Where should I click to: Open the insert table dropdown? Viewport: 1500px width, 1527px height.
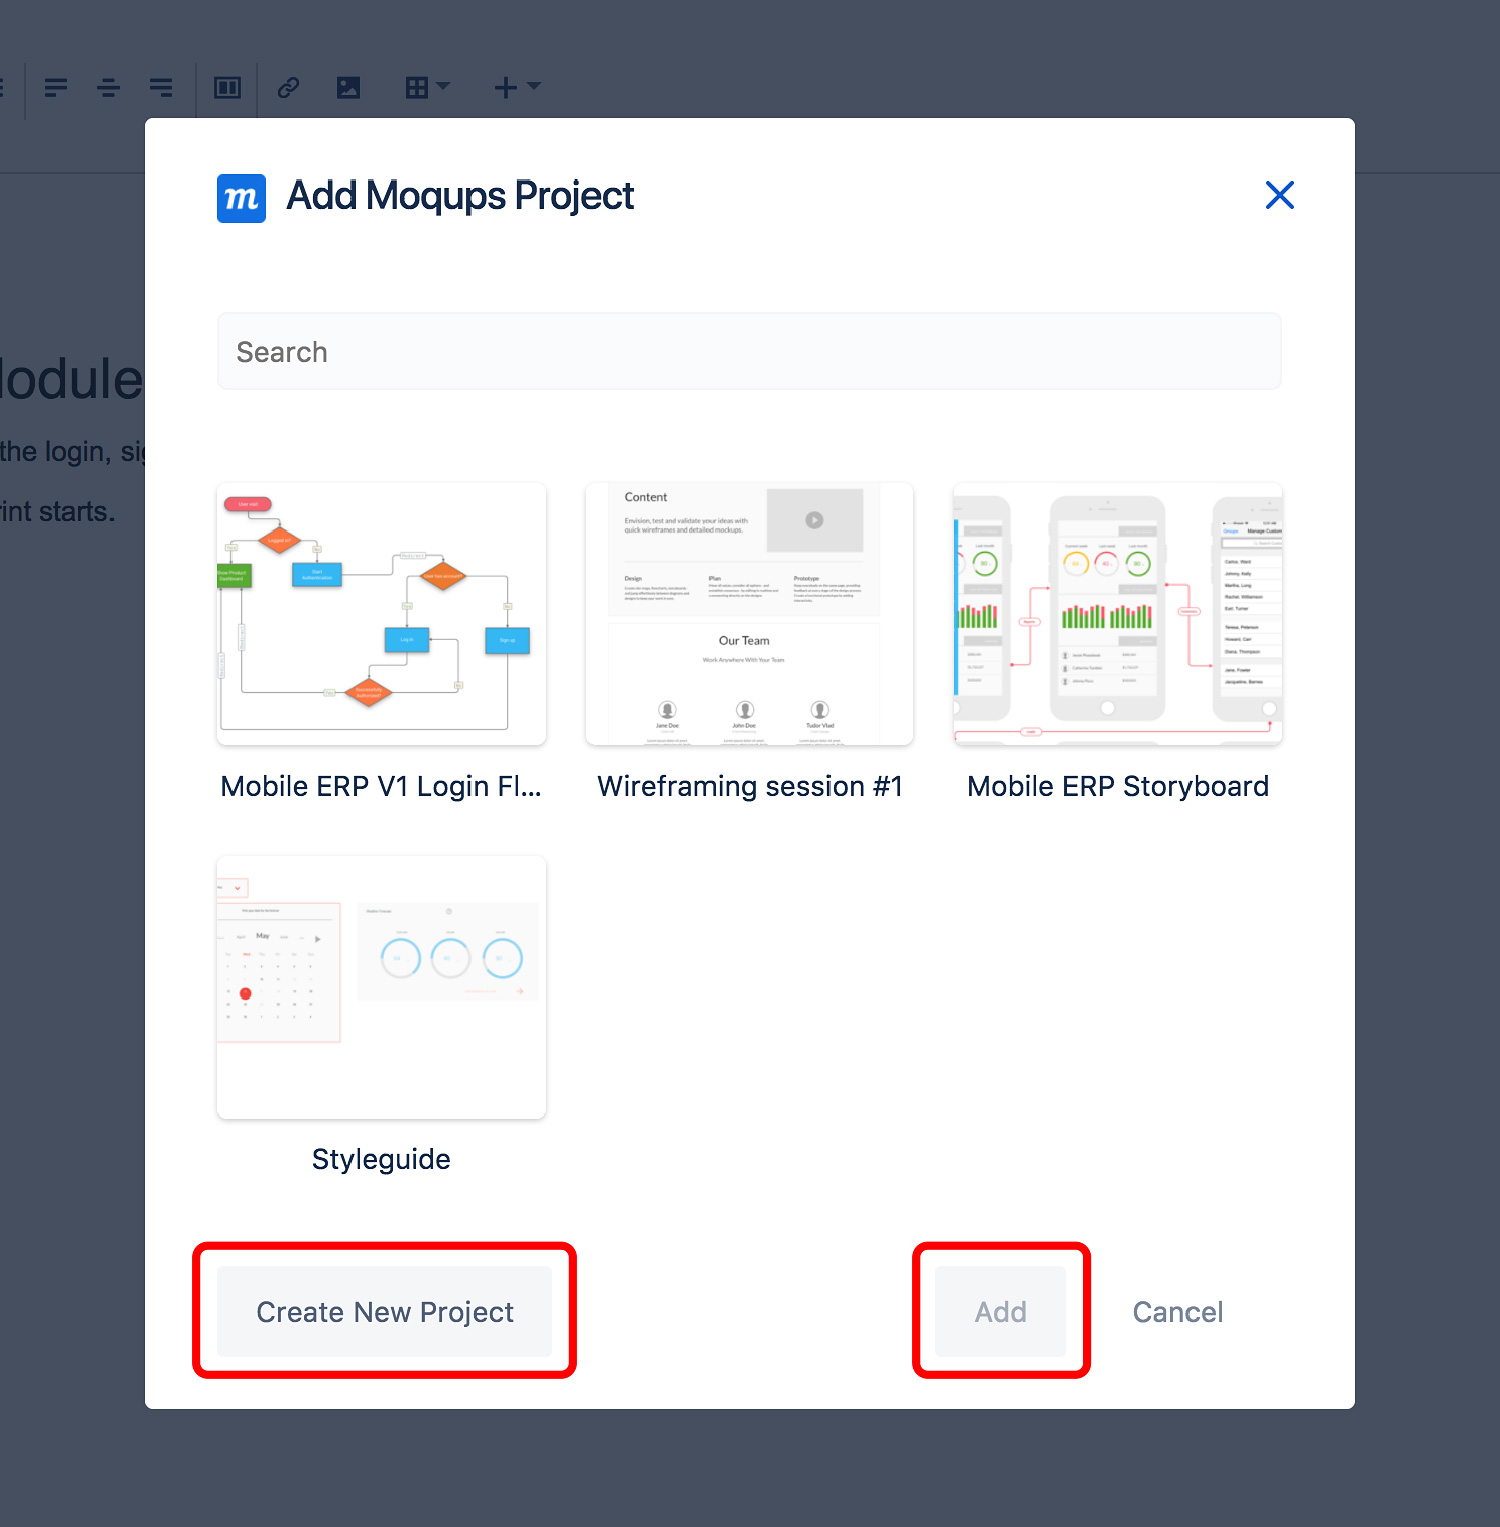(427, 88)
